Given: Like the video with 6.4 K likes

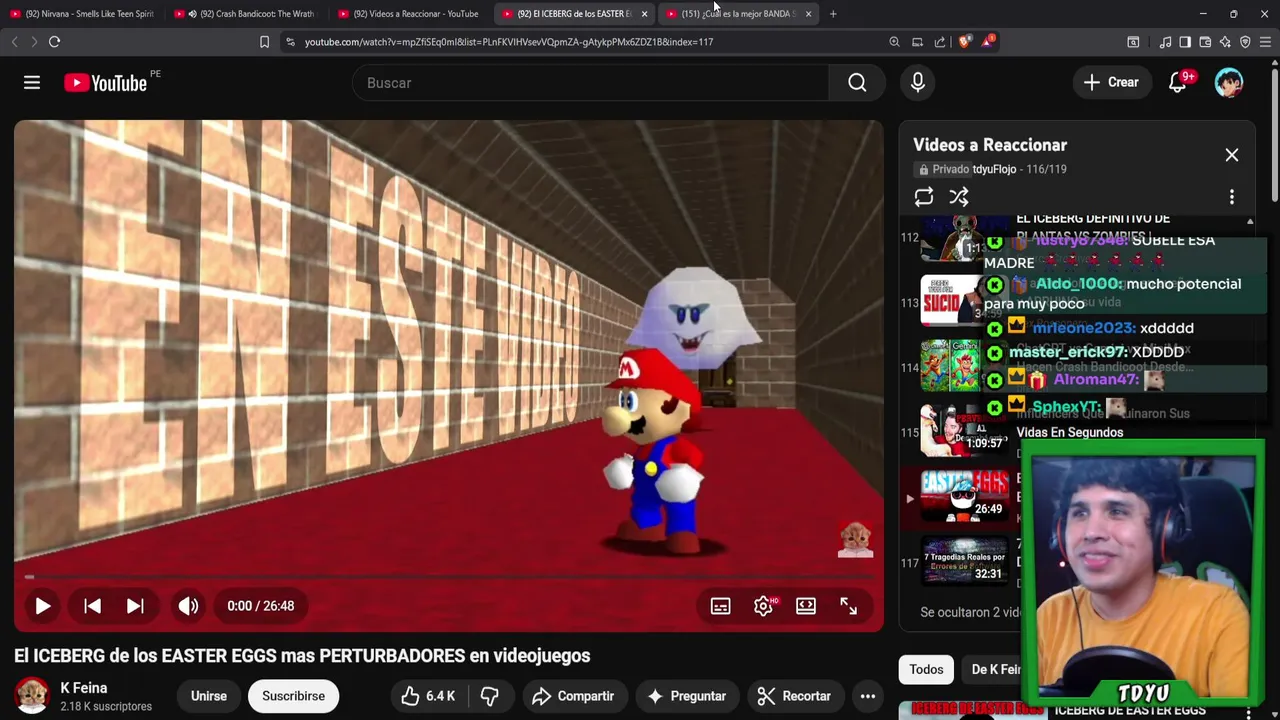Looking at the screenshot, I should pos(428,696).
